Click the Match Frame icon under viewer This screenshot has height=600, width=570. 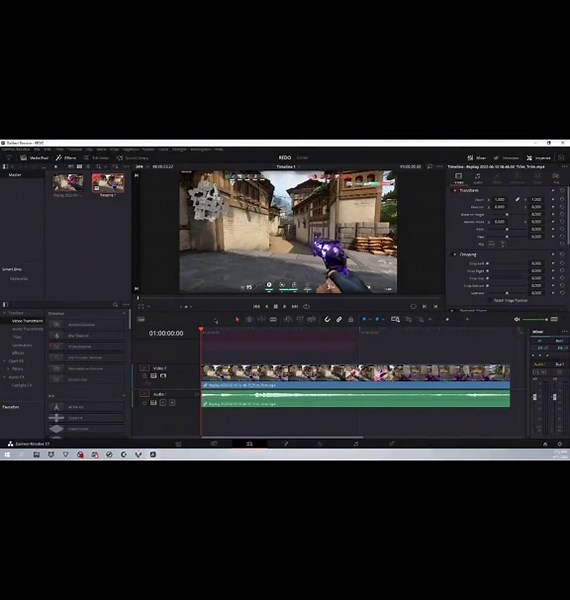(413, 307)
